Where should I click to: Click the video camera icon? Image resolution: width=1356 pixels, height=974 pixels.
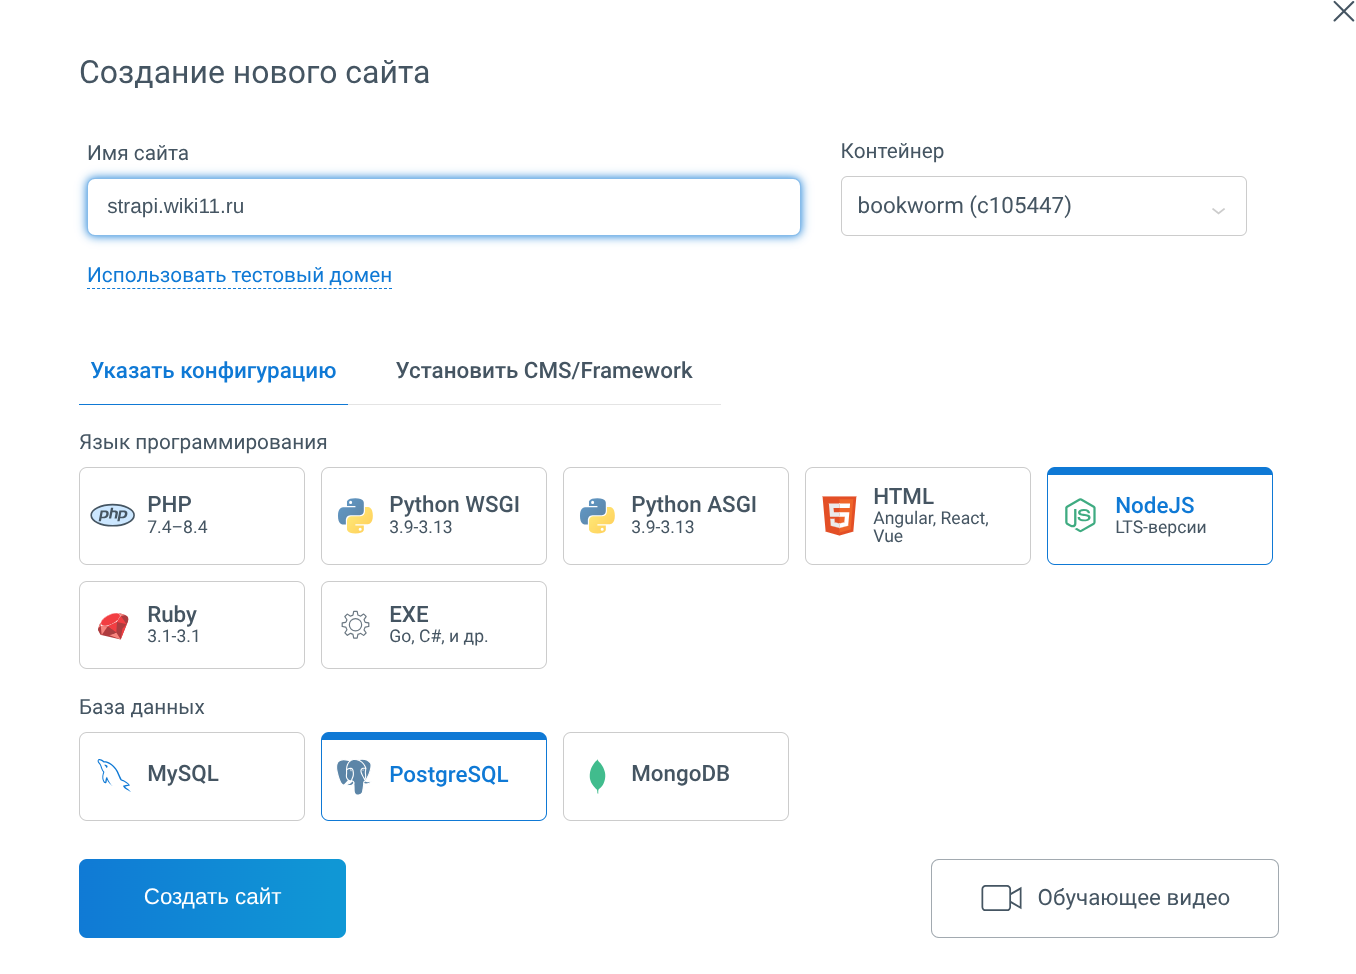click(1001, 898)
